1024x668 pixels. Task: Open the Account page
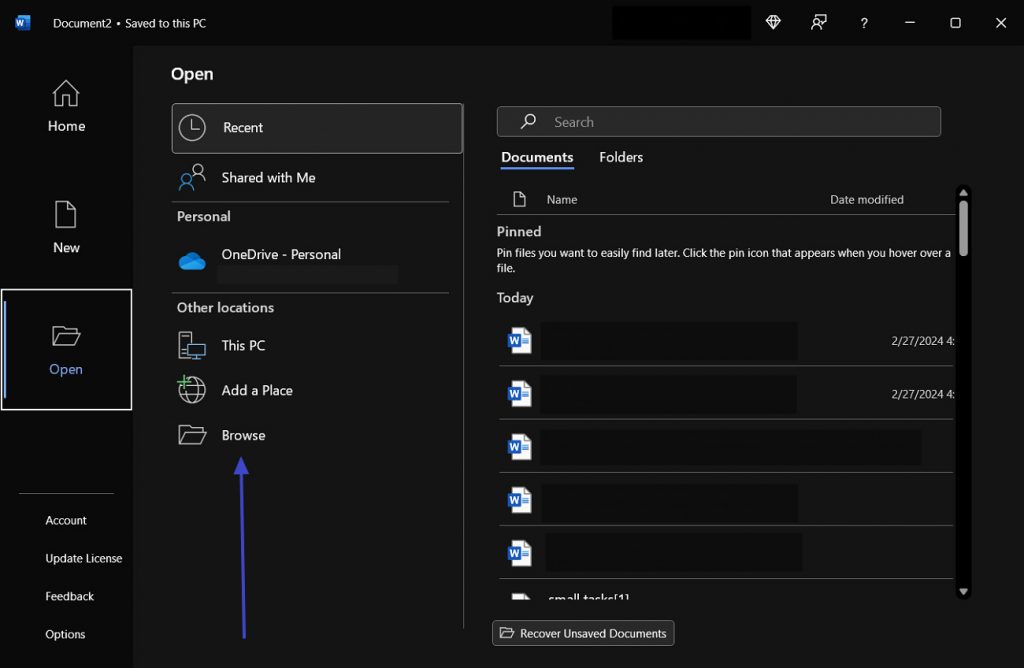66,521
